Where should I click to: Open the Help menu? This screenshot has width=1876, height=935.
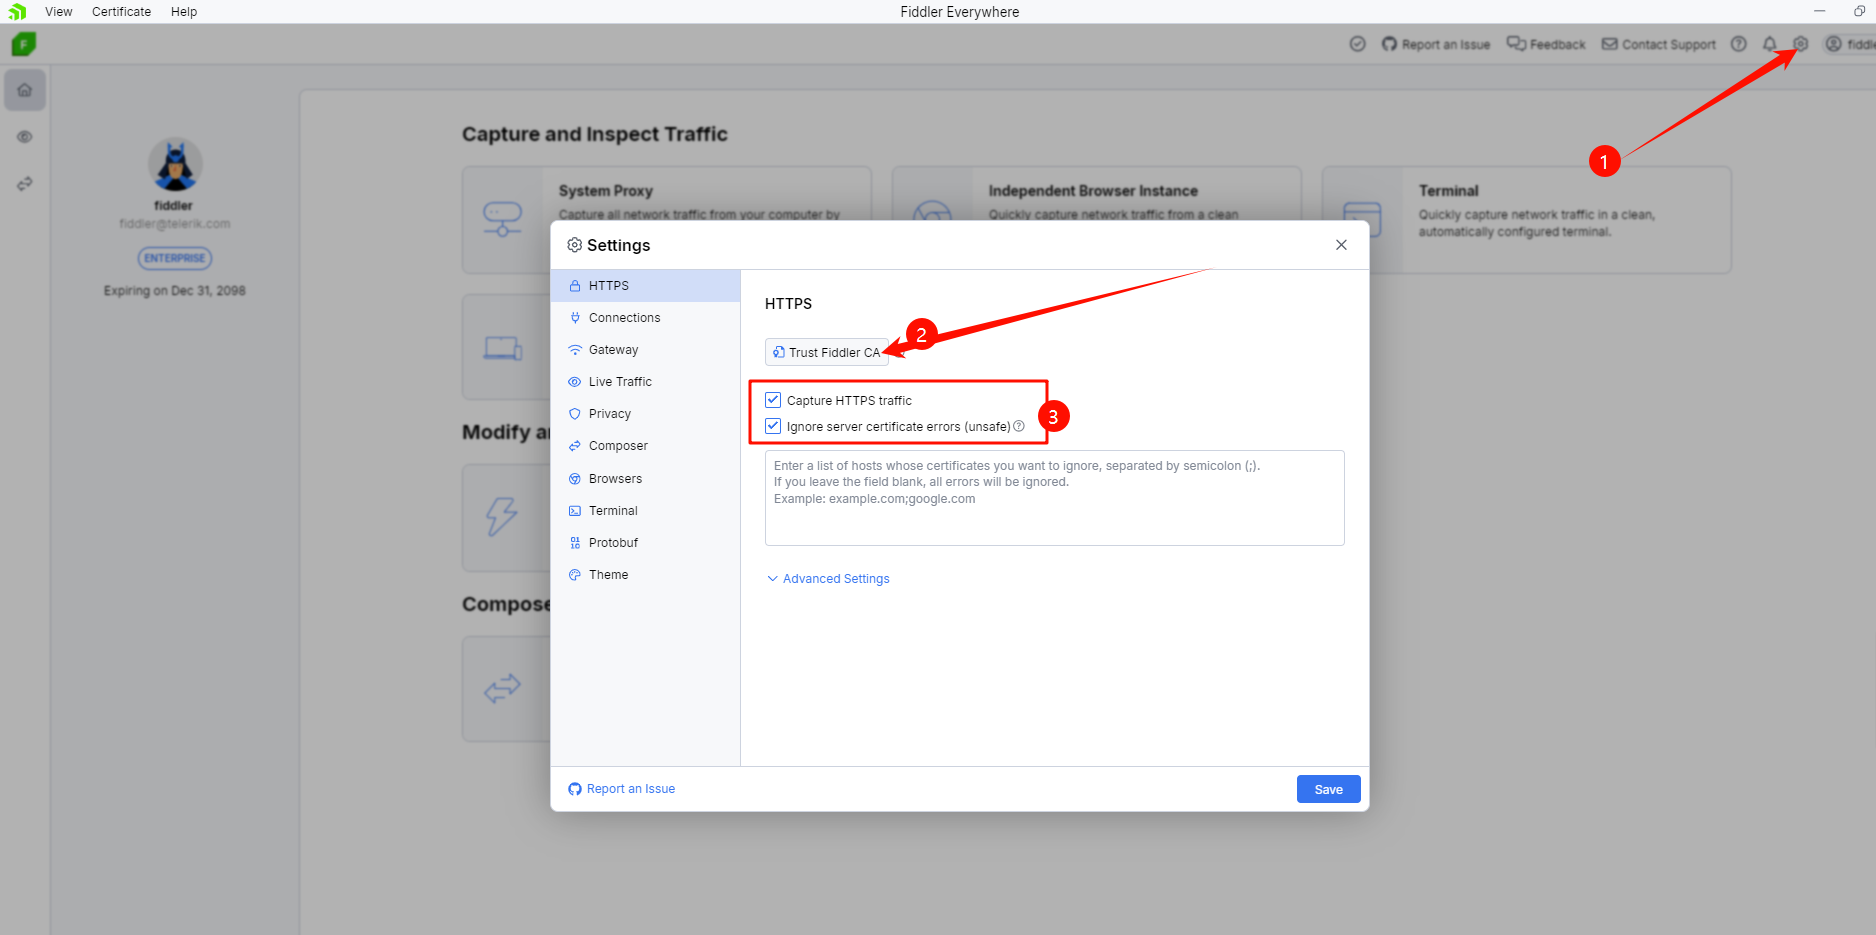pyautogui.click(x=184, y=12)
